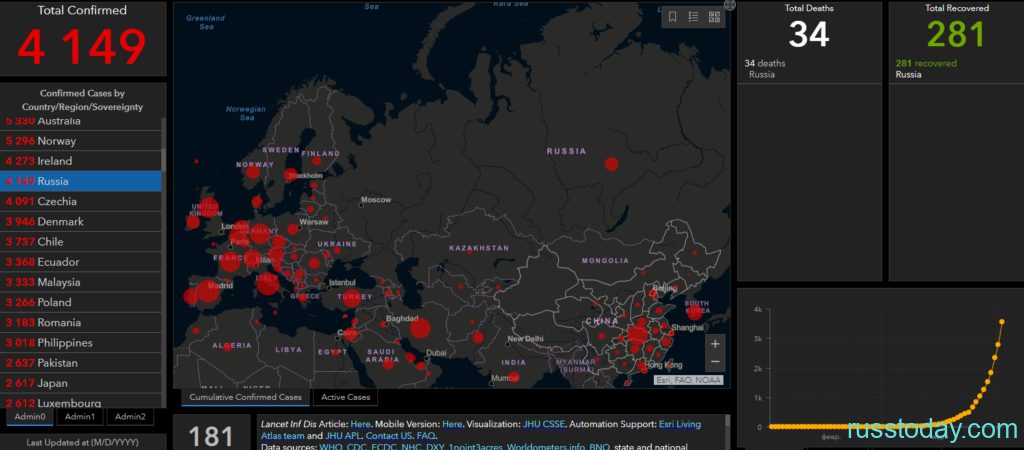The width and height of the screenshot is (1024, 450).
Task: Select Denmark in the country list
Action: (81, 222)
